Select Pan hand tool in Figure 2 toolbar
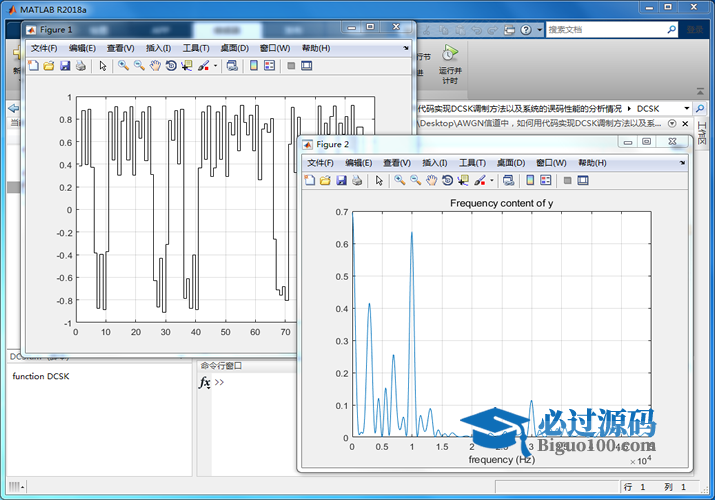Viewport: 715px width, 500px height. (x=431, y=181)
